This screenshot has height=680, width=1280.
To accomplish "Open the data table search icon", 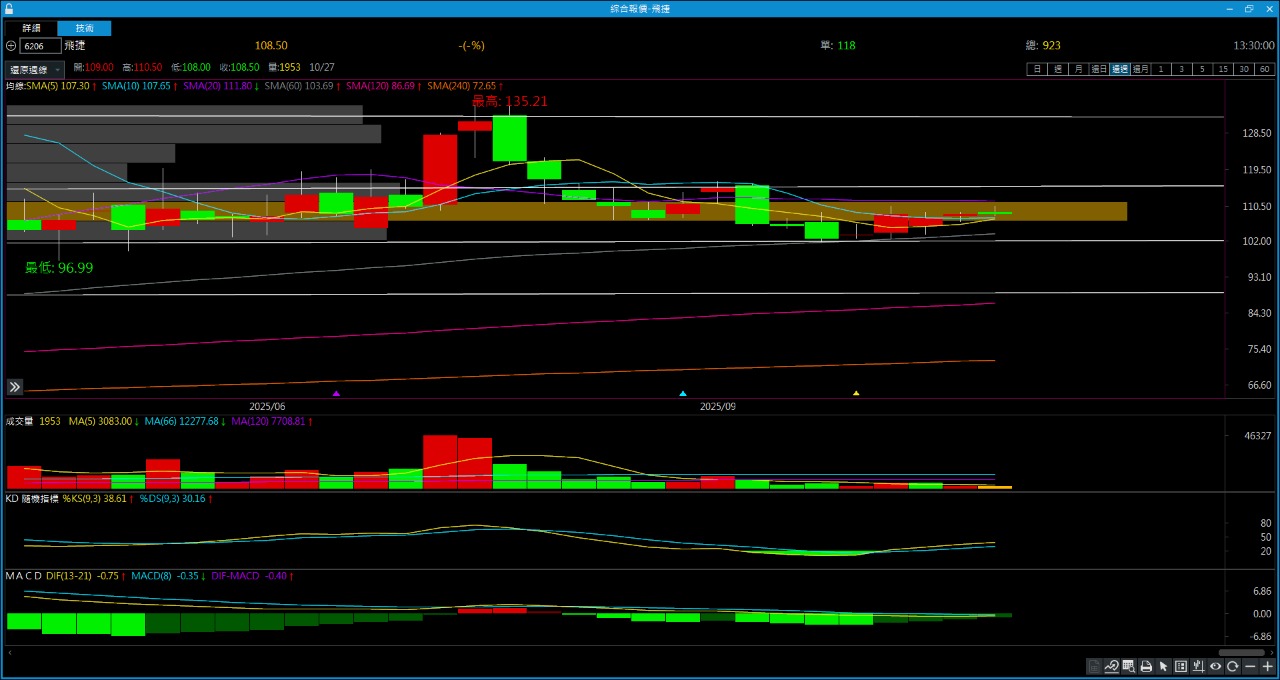I will coord(1128,667).
